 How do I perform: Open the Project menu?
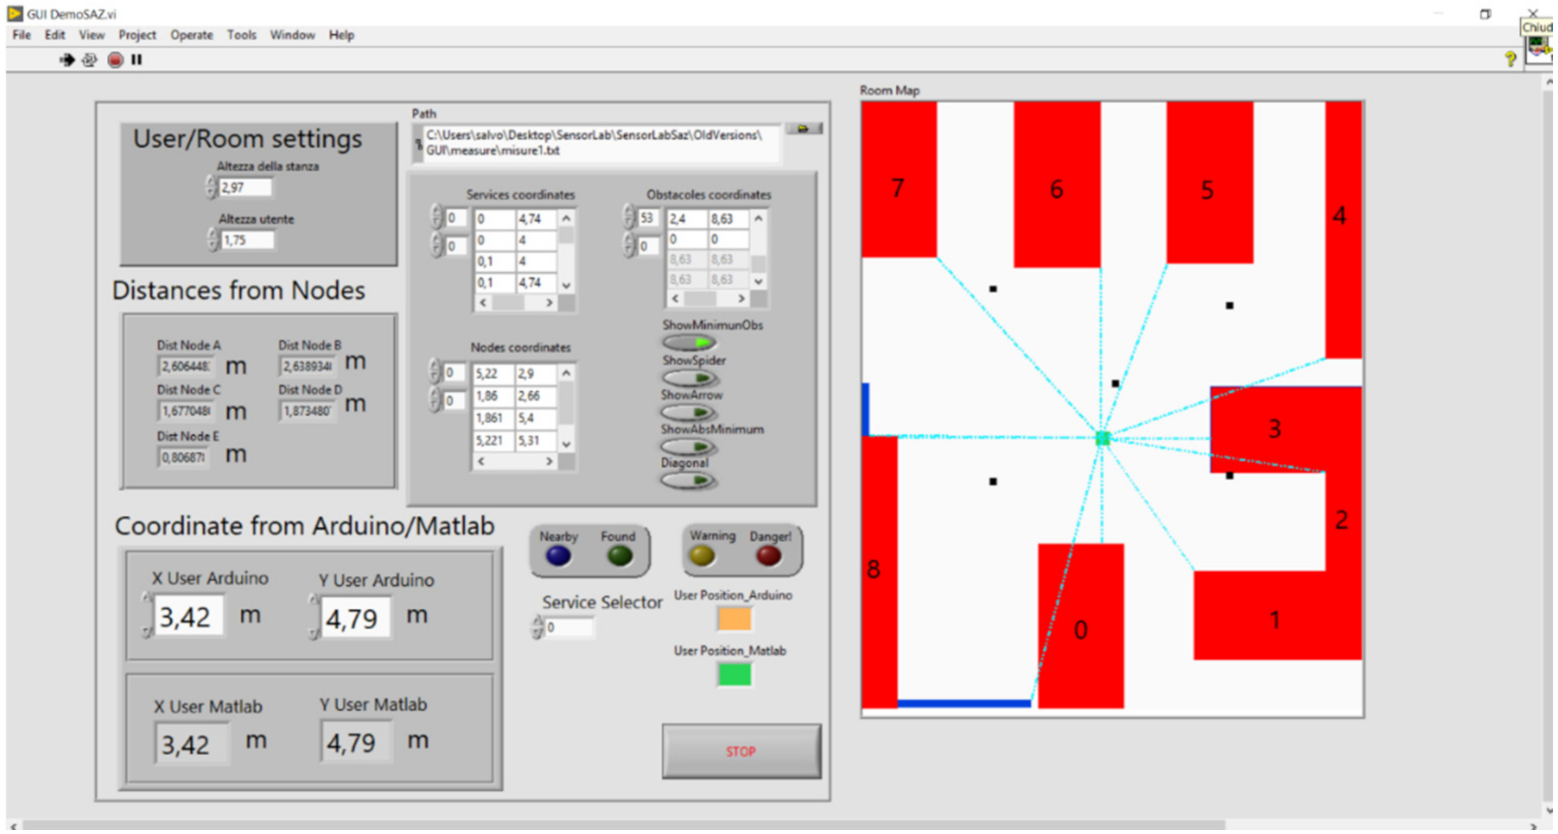point(137,35)
